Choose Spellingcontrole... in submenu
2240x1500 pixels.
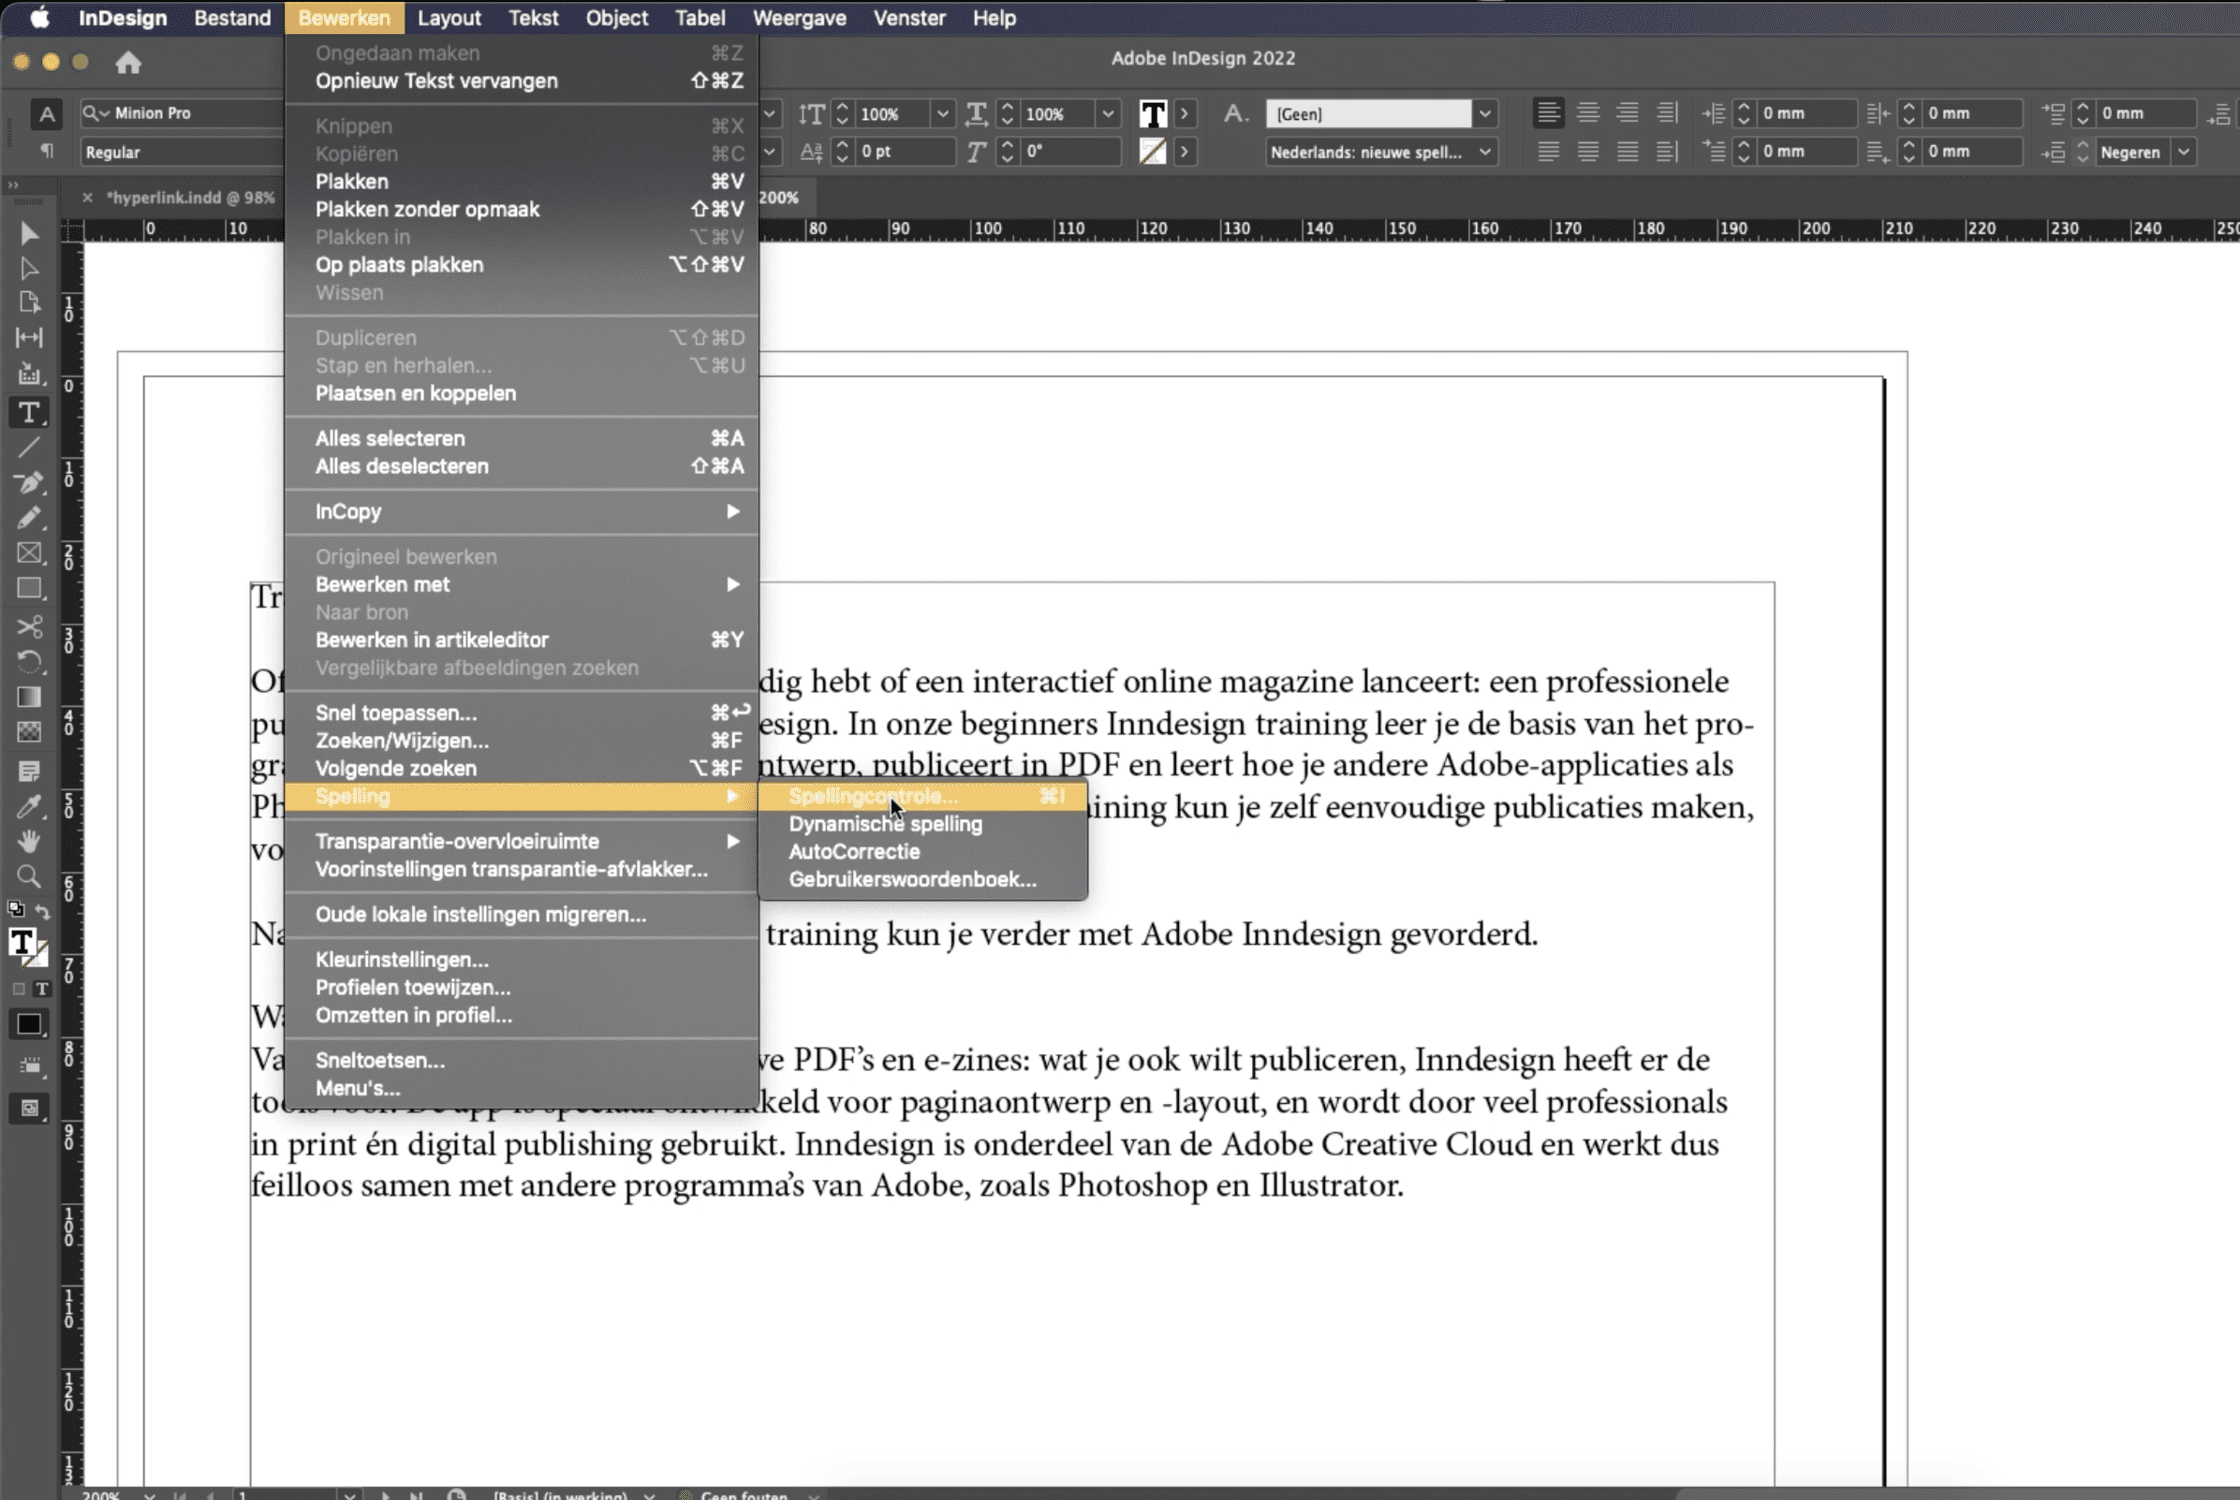tap(922, 796)
